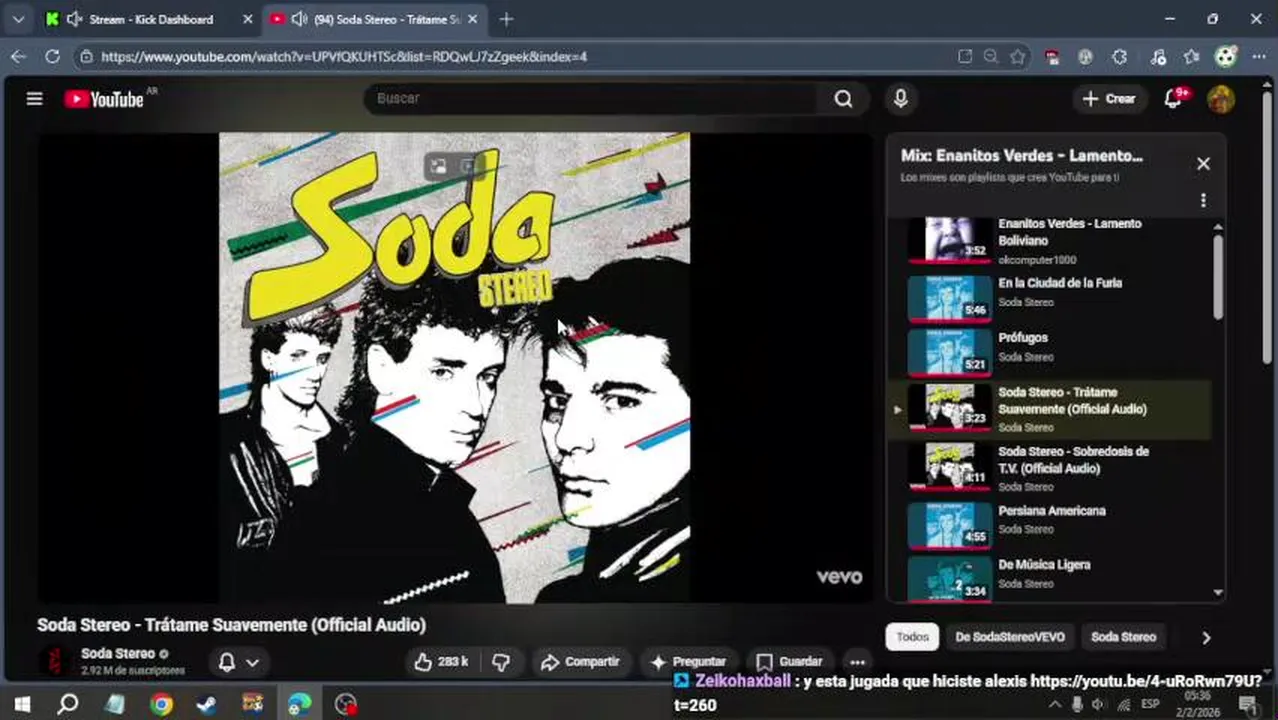Open the Windows Start menu
Image resolution: width=1278 pixels, height=720 pixels.
tap(21, 704)
